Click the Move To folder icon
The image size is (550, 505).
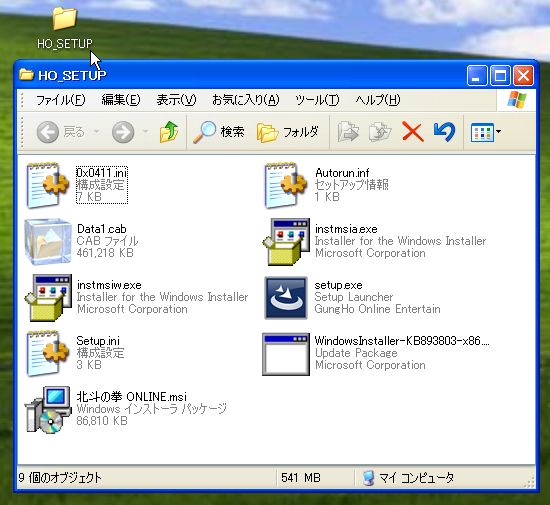[348, 132]
